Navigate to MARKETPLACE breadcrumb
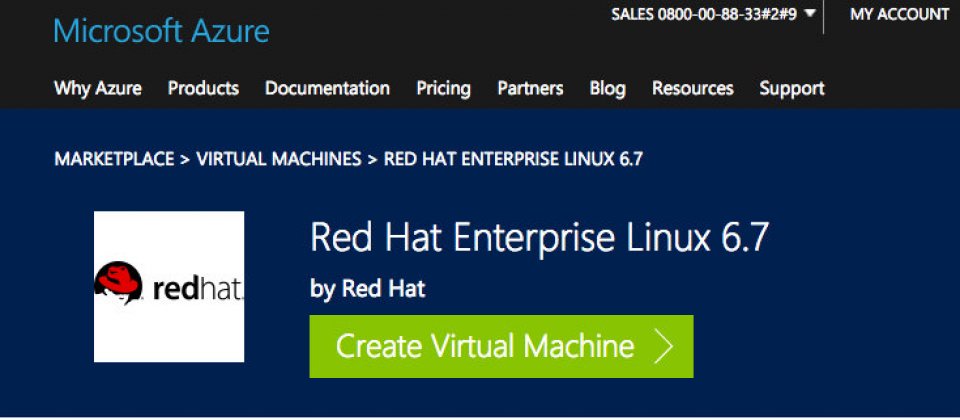Screen dimensions: 960x420 [114, 159]
